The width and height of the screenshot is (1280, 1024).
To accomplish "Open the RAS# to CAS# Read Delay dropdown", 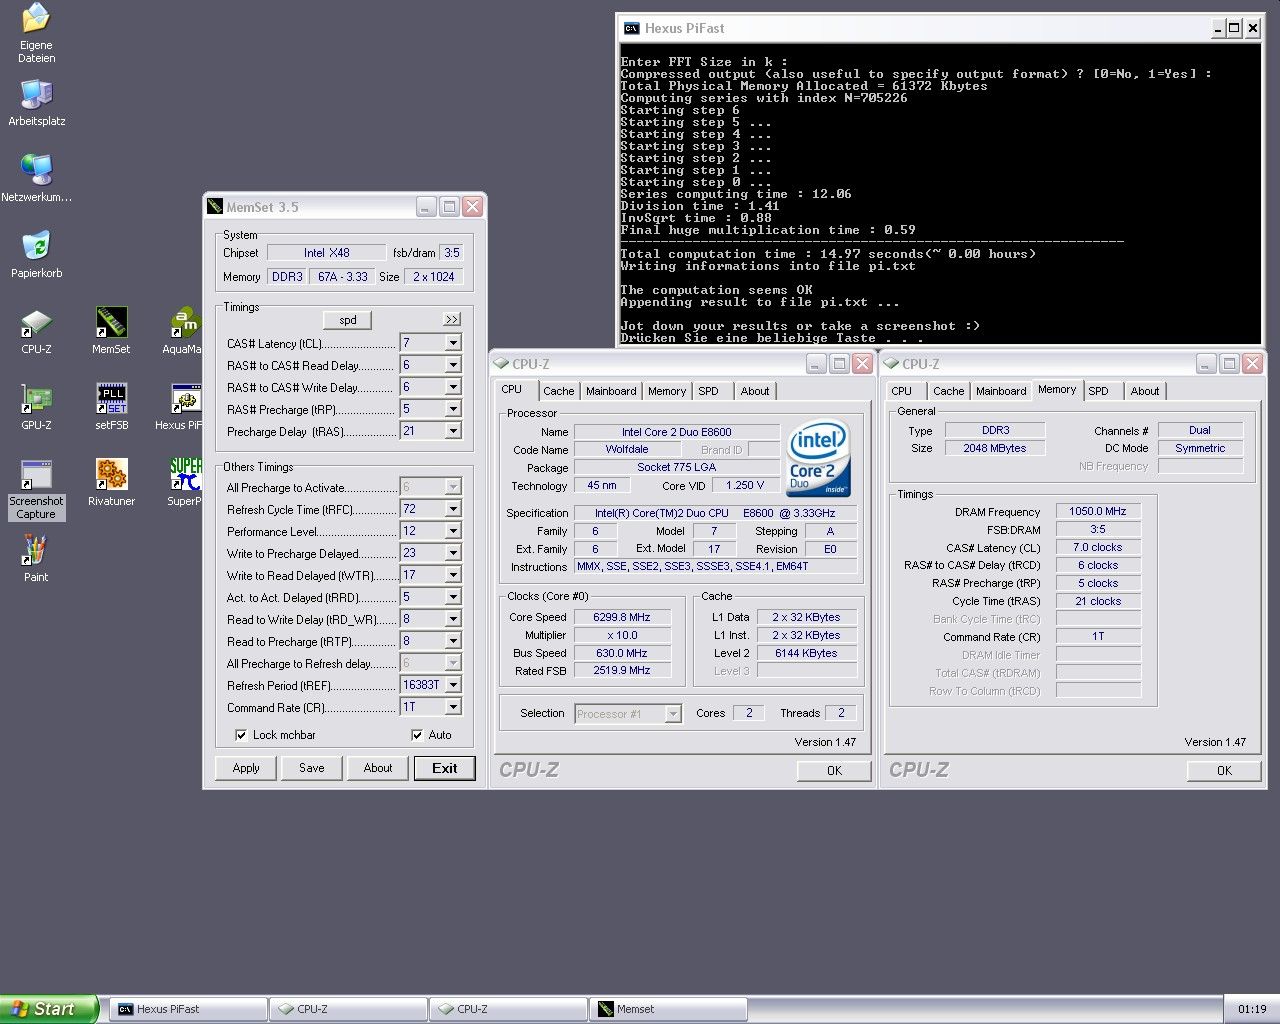I will point(453,365).
